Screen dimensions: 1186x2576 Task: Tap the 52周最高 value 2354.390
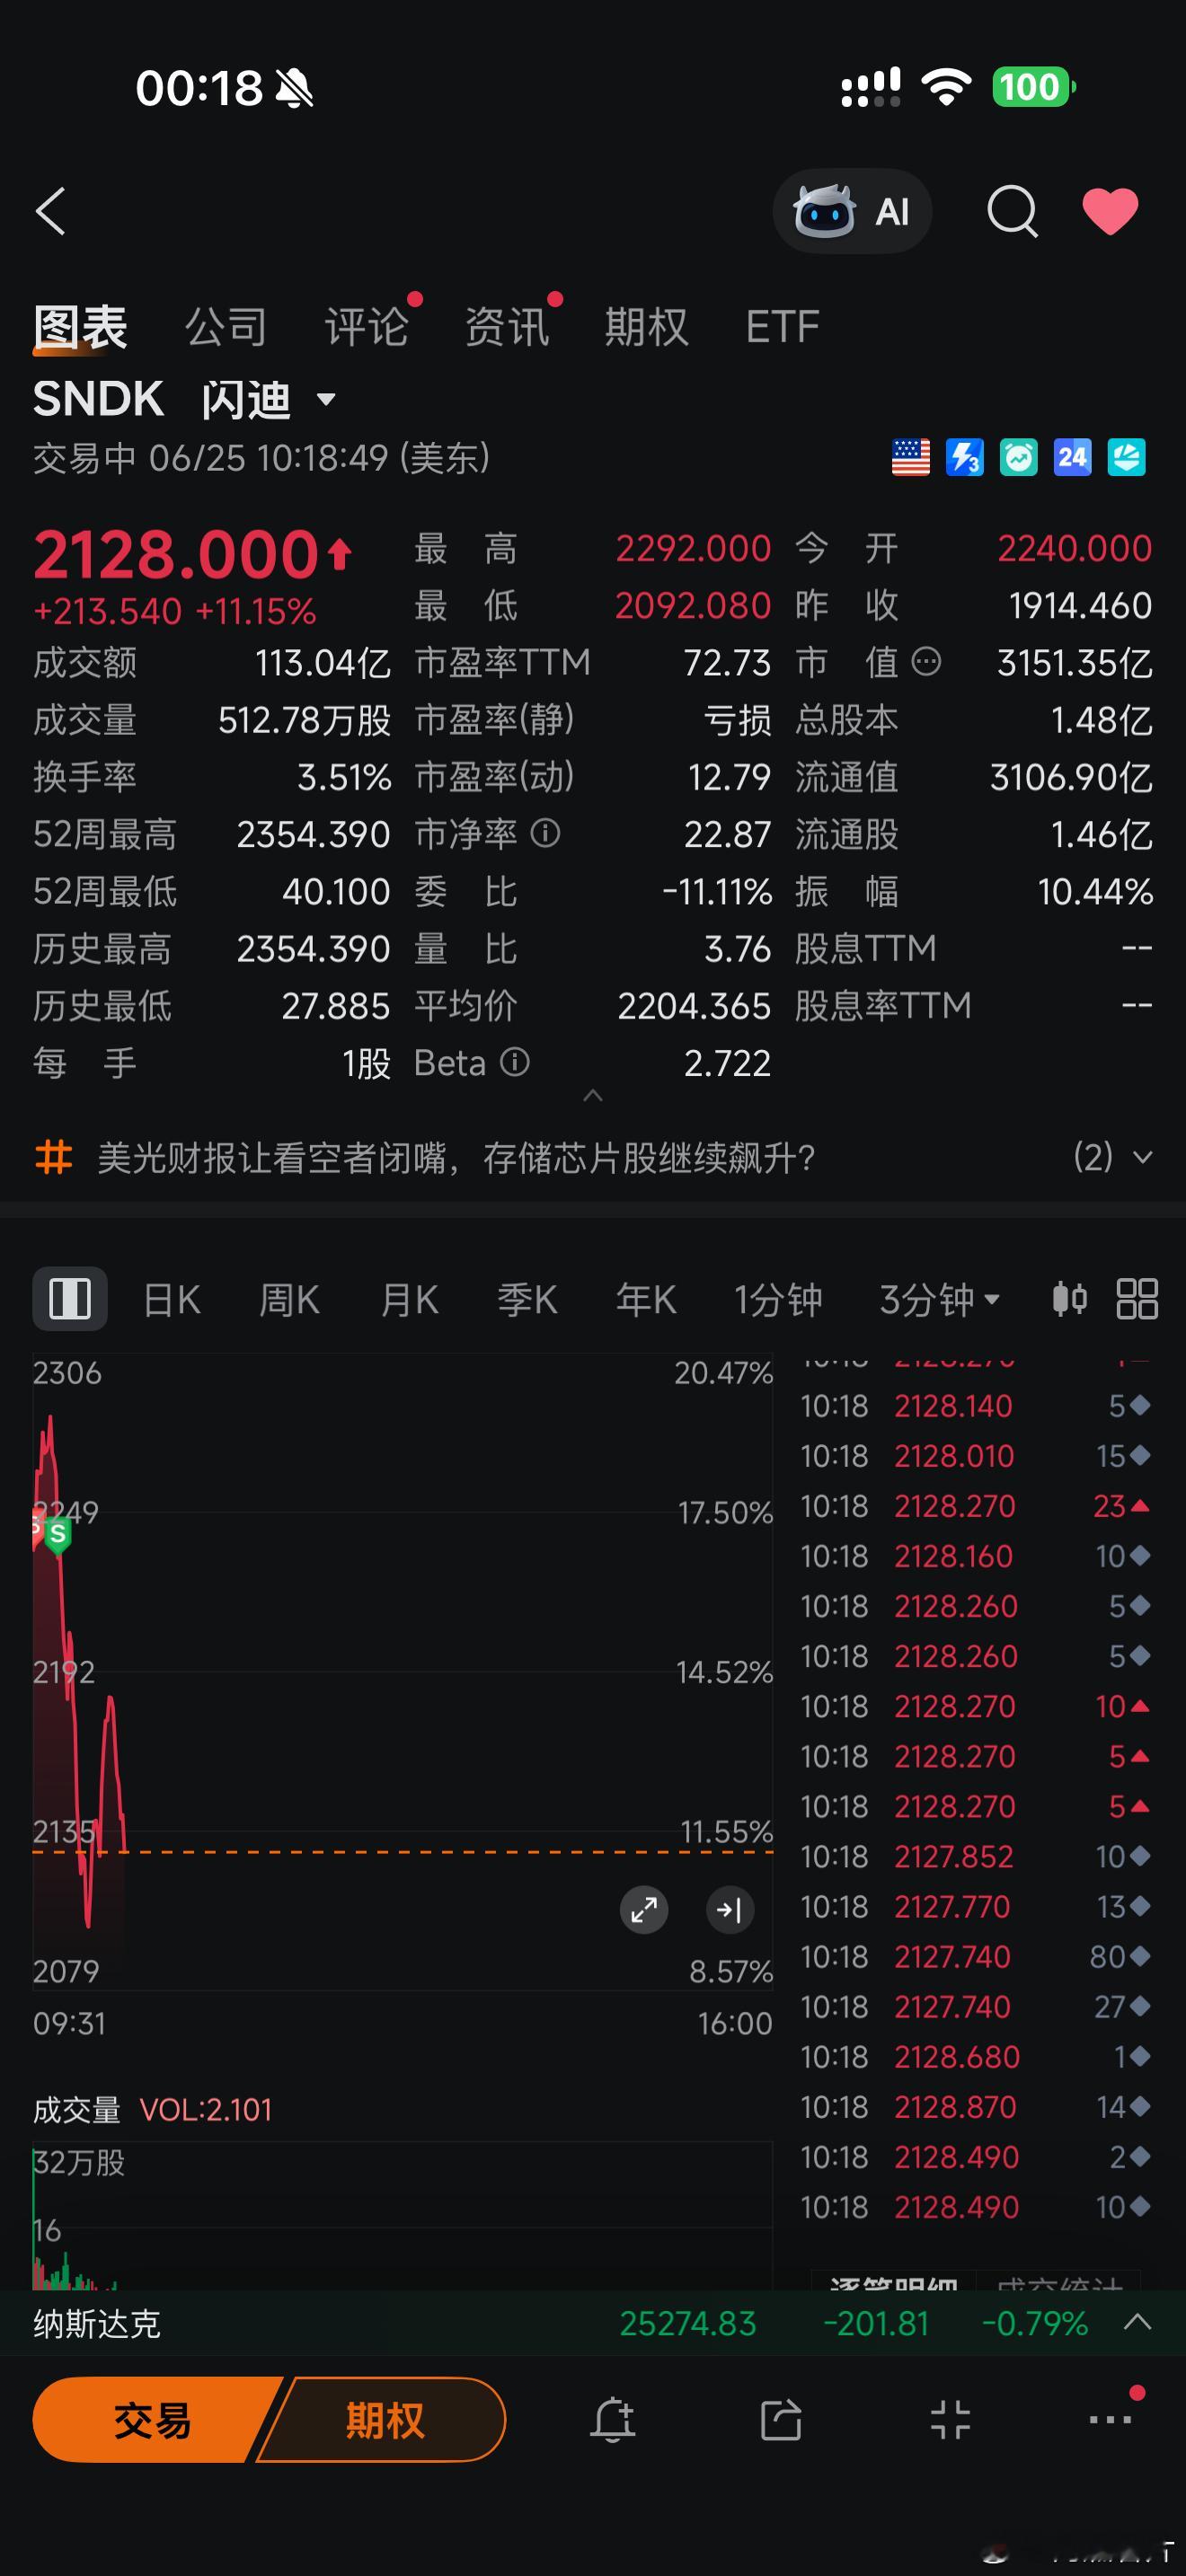pyautogui.click(x=313, y=834)
